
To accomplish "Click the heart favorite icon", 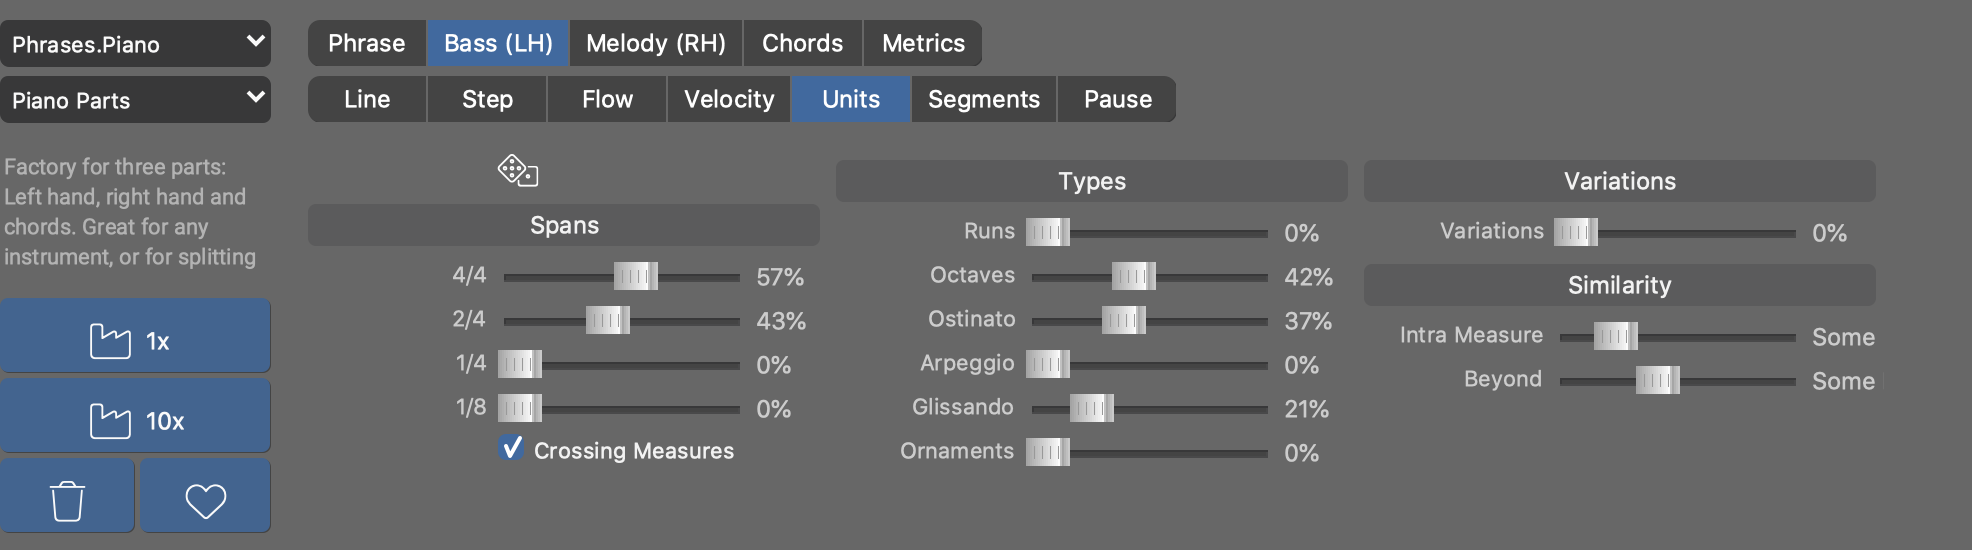I will click(x=205, y=500).
